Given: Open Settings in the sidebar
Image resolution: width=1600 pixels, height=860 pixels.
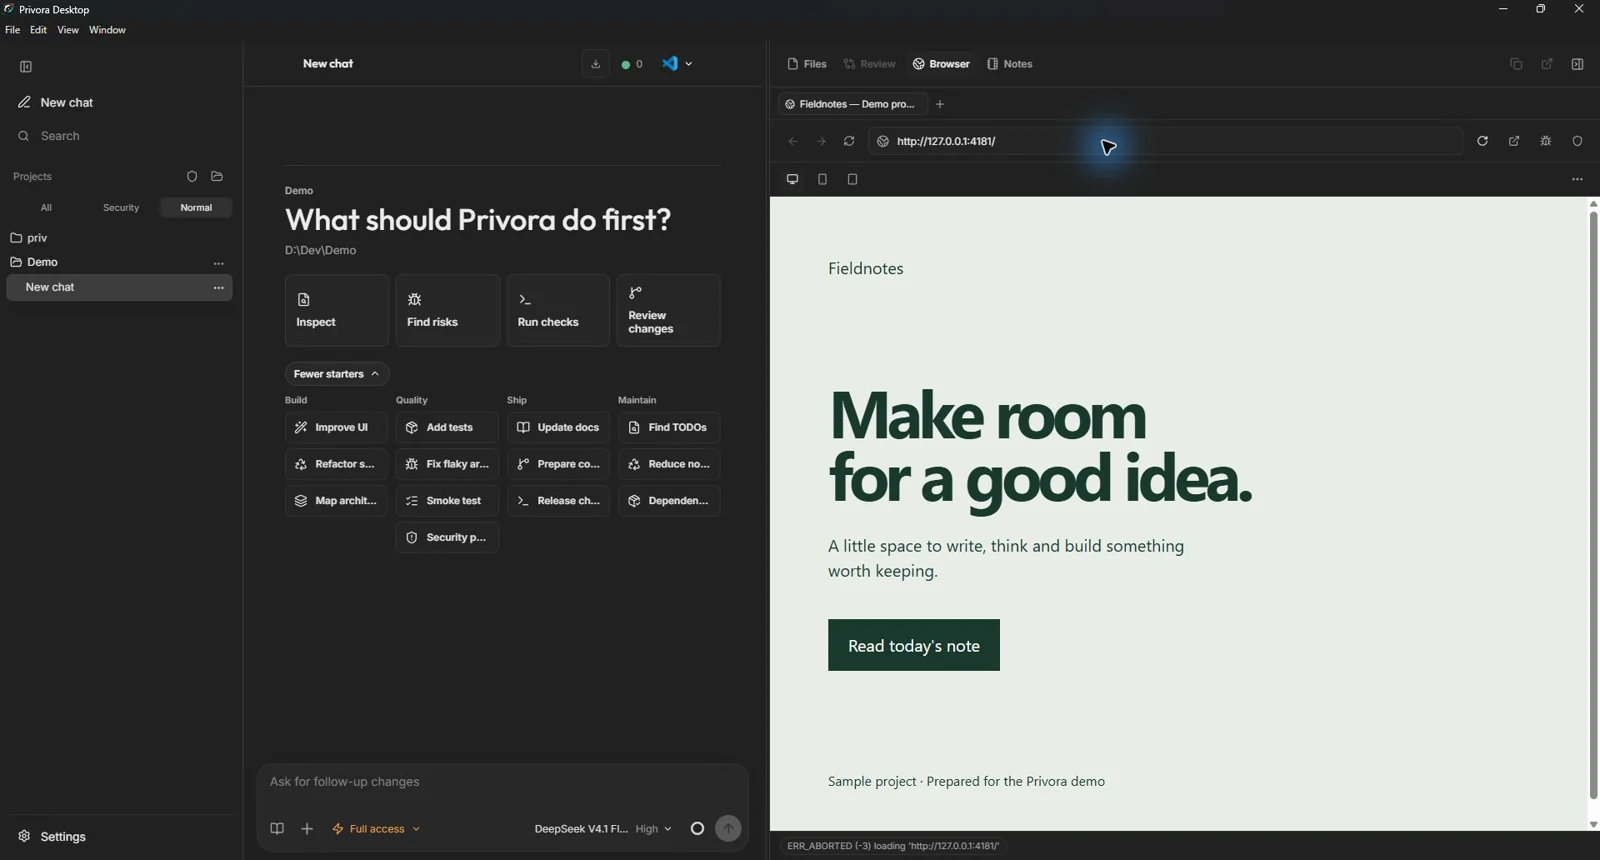Looking at the screenshot, I should pos(52,837).
